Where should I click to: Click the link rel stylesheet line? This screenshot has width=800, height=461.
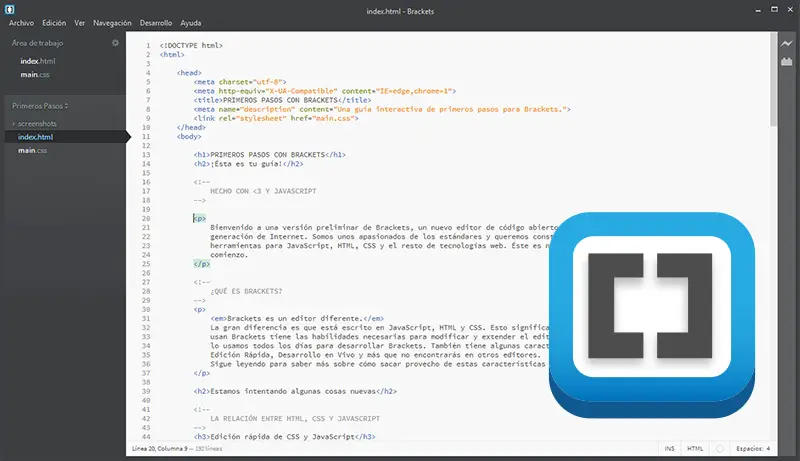(x=276, y=118)
